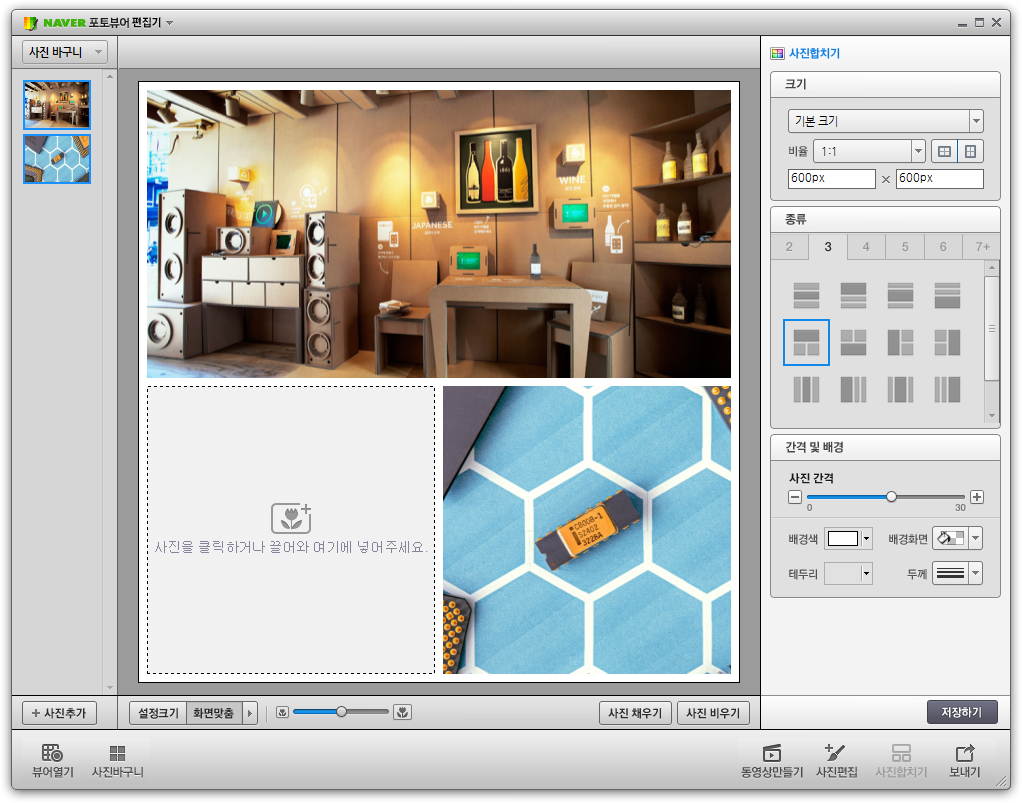Click the + 사진추가 button
Screen dimensions: 1022x803
tap(59, 713)
